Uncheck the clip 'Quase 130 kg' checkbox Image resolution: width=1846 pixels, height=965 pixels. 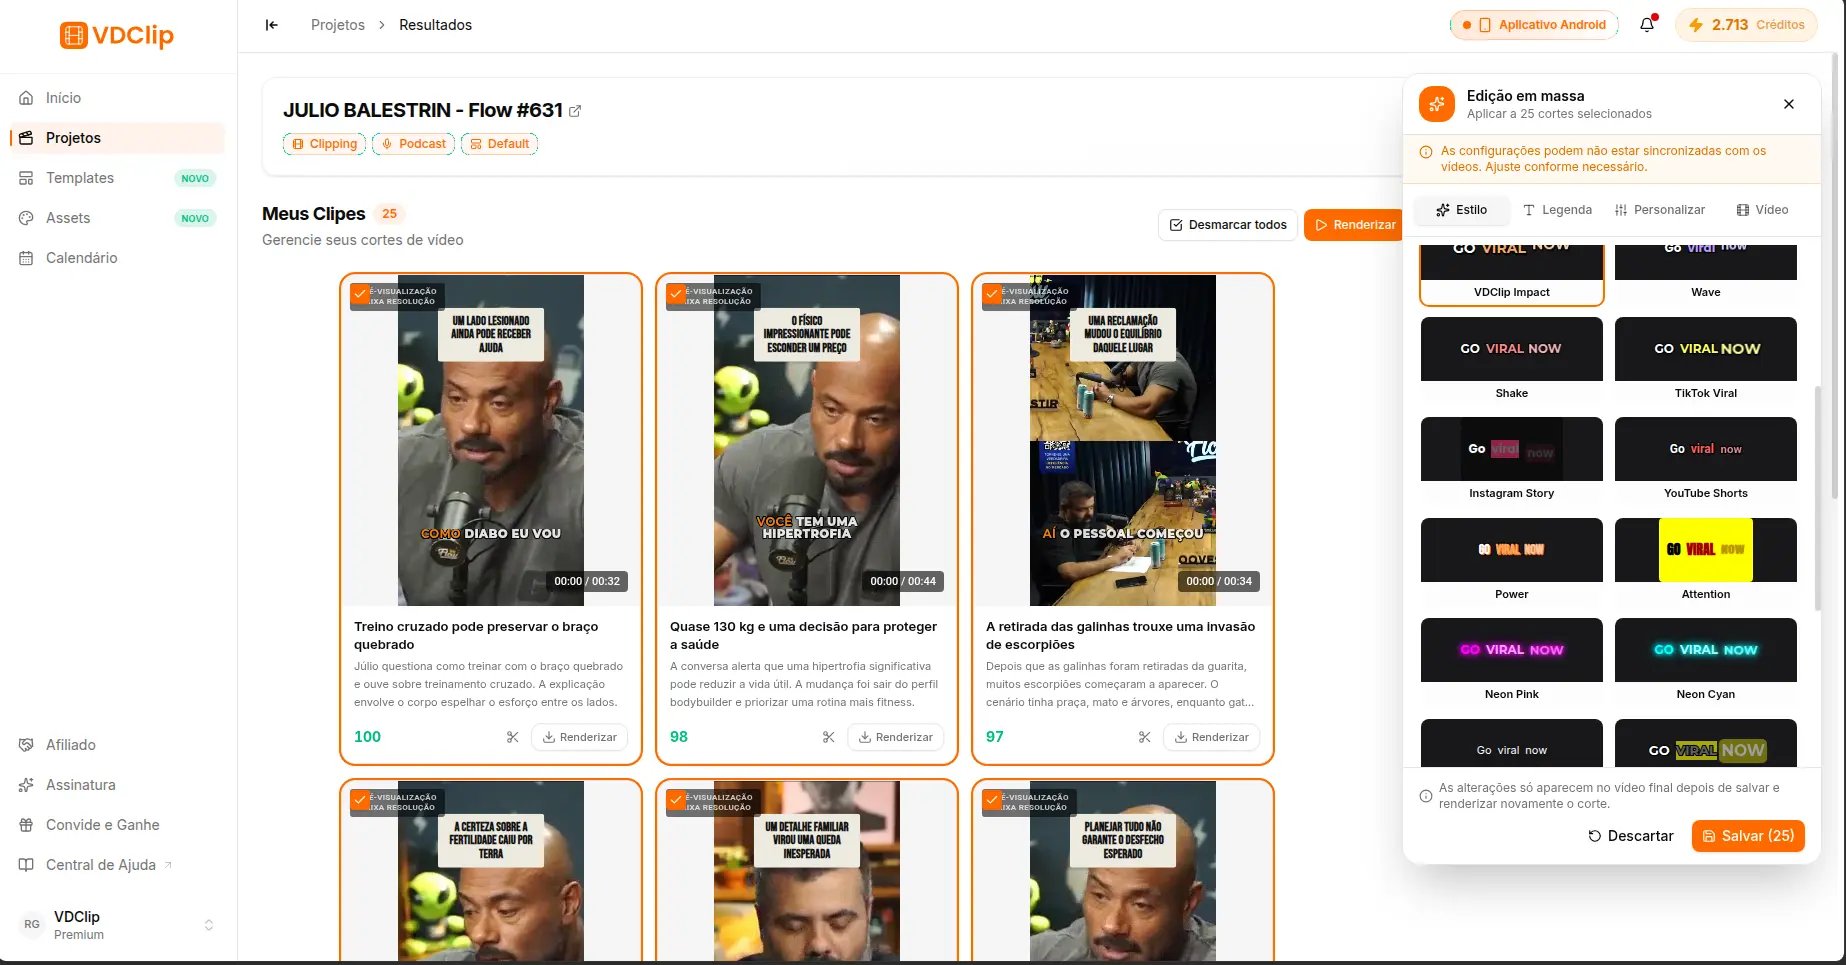(x=676, y=294)
